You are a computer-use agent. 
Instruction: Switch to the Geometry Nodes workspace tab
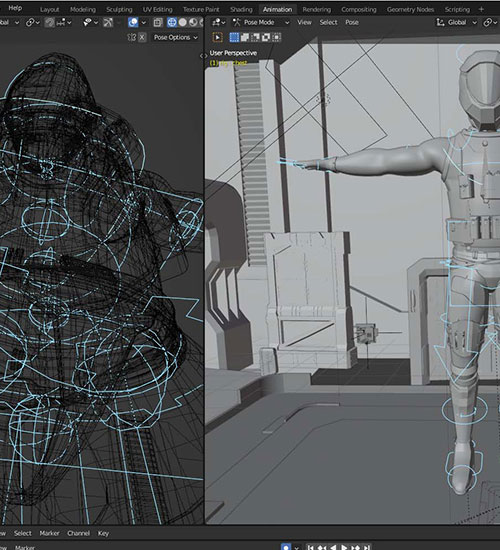point(410,9)
